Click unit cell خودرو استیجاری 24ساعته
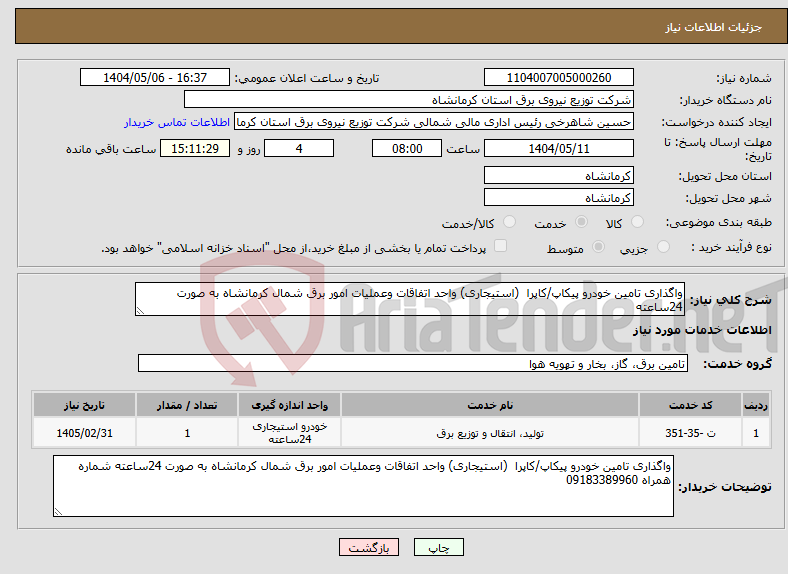This screenshot has height=574, width=788. point(289,433)
